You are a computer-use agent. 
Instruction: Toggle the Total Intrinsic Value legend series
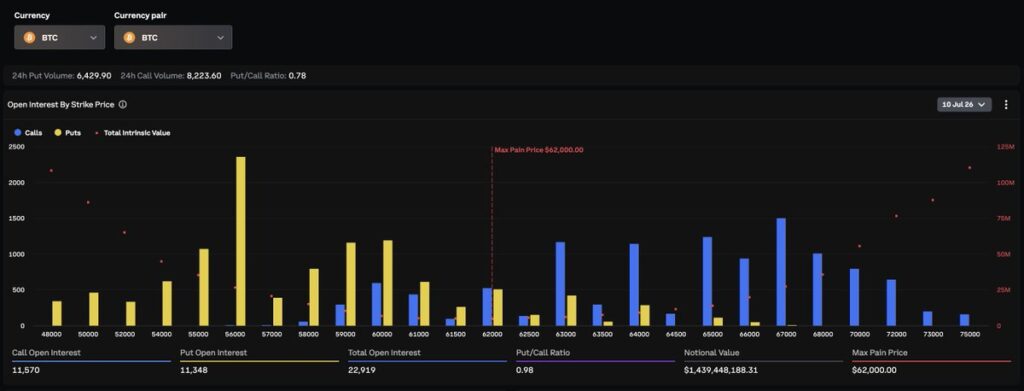133,133
